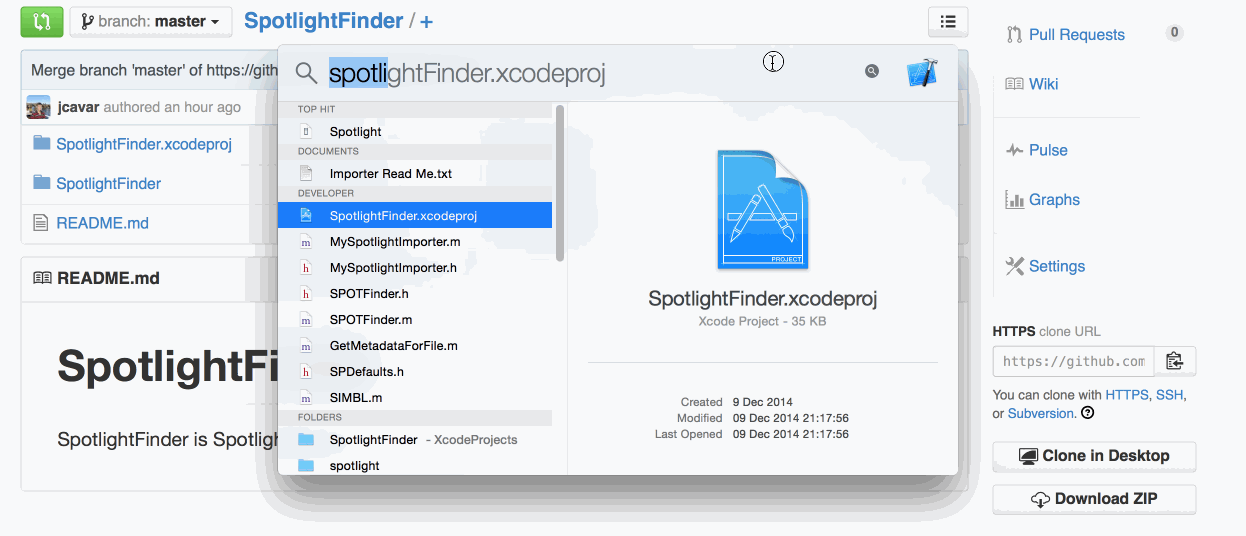Screen dimensions: 1246x536
Task: Open Pull Requests in GitHub sidebar
Action: 1076,35
